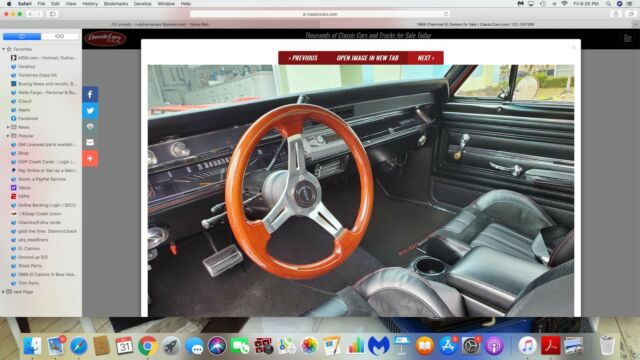The image size is (640, 360).
Task: Open the Kitsap Credit Union bookmark
Action: [36, 214]
